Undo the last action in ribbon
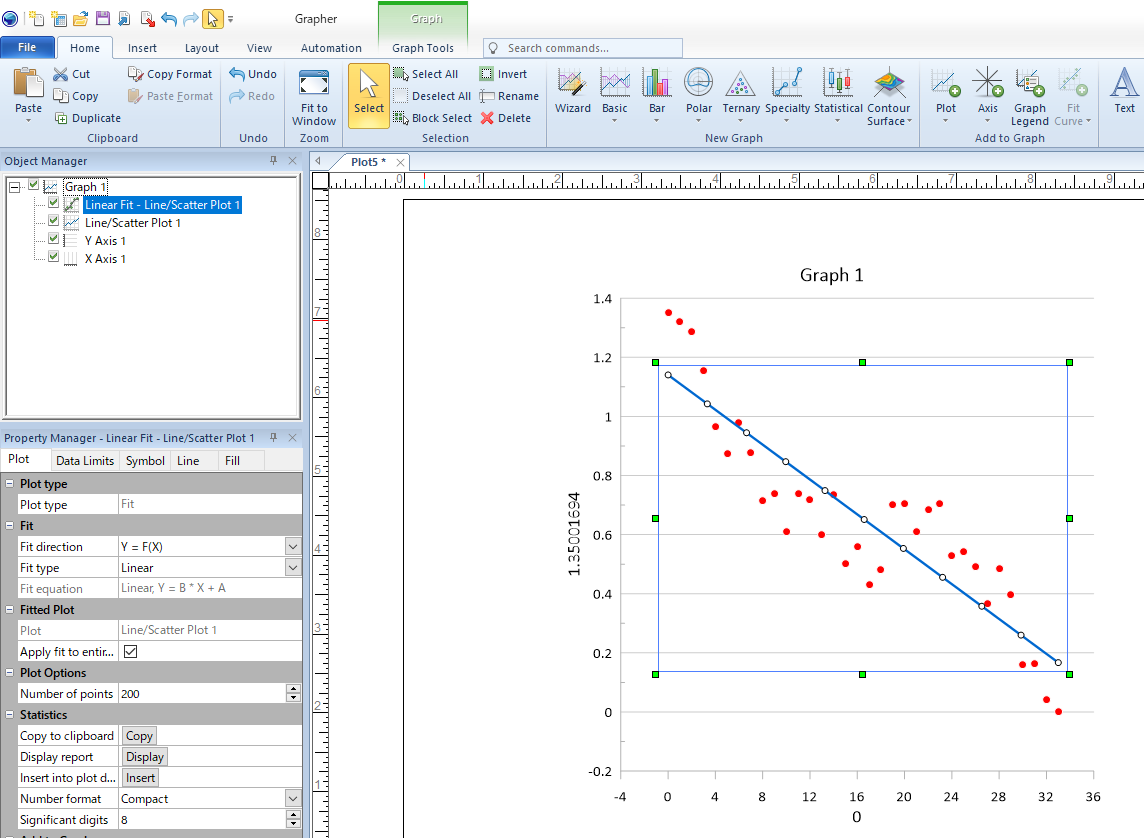Screen dimensions: 1144x838 pyautogui.click(x=252, y=74)
